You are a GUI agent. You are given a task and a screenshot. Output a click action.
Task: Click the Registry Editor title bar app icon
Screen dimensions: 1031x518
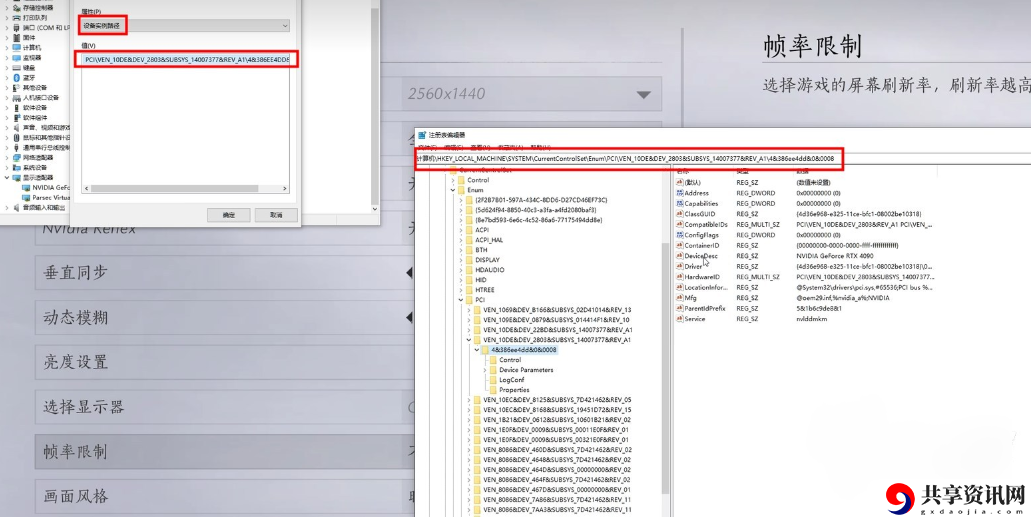[422, 135]
